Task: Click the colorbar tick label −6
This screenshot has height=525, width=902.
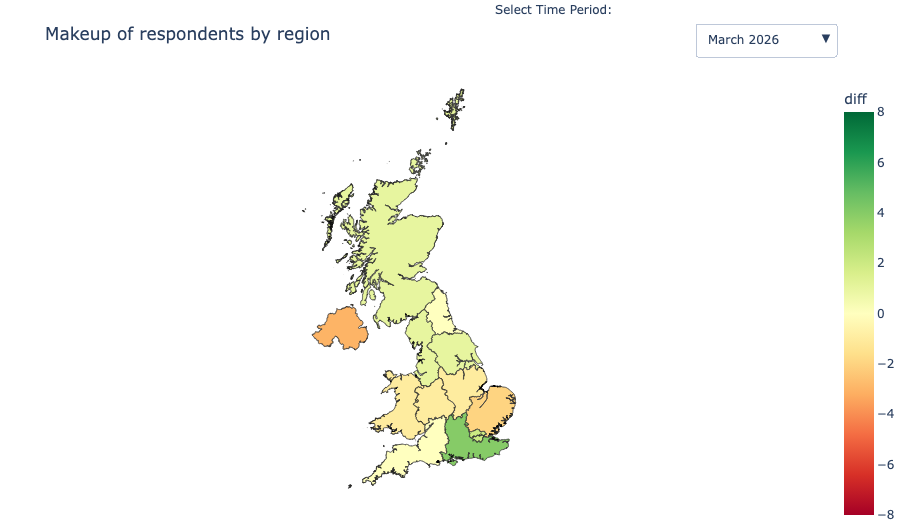Action: click(885, 465)
